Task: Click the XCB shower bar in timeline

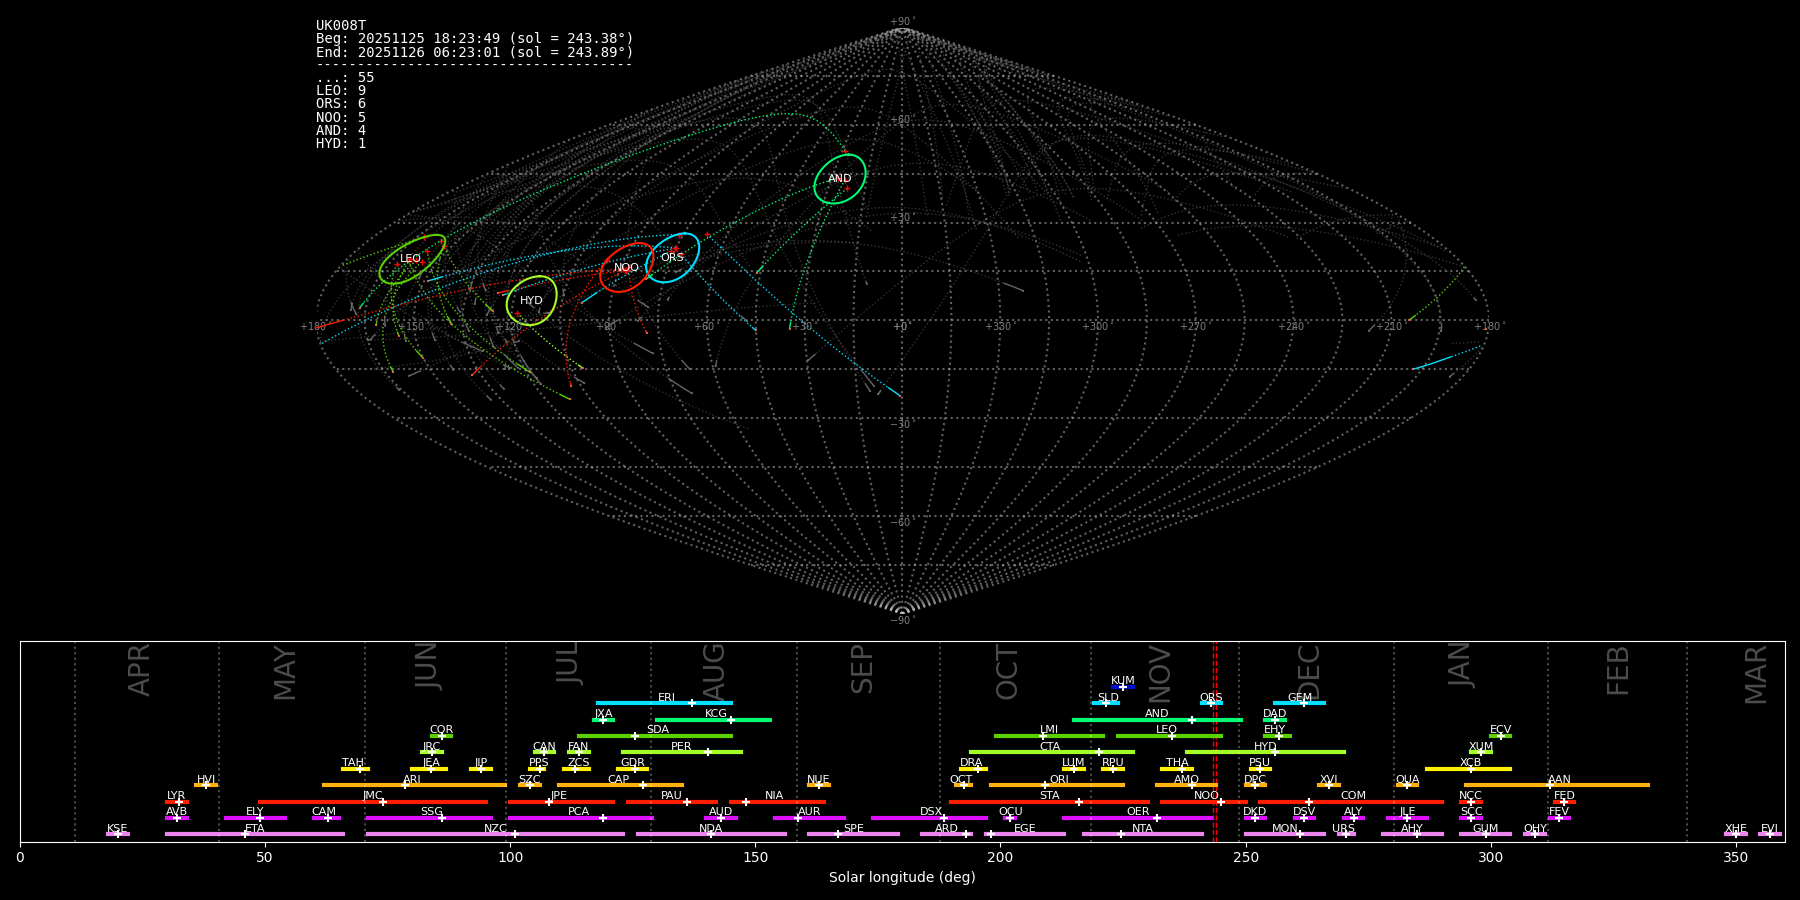Action: (x=1468, y=768)
